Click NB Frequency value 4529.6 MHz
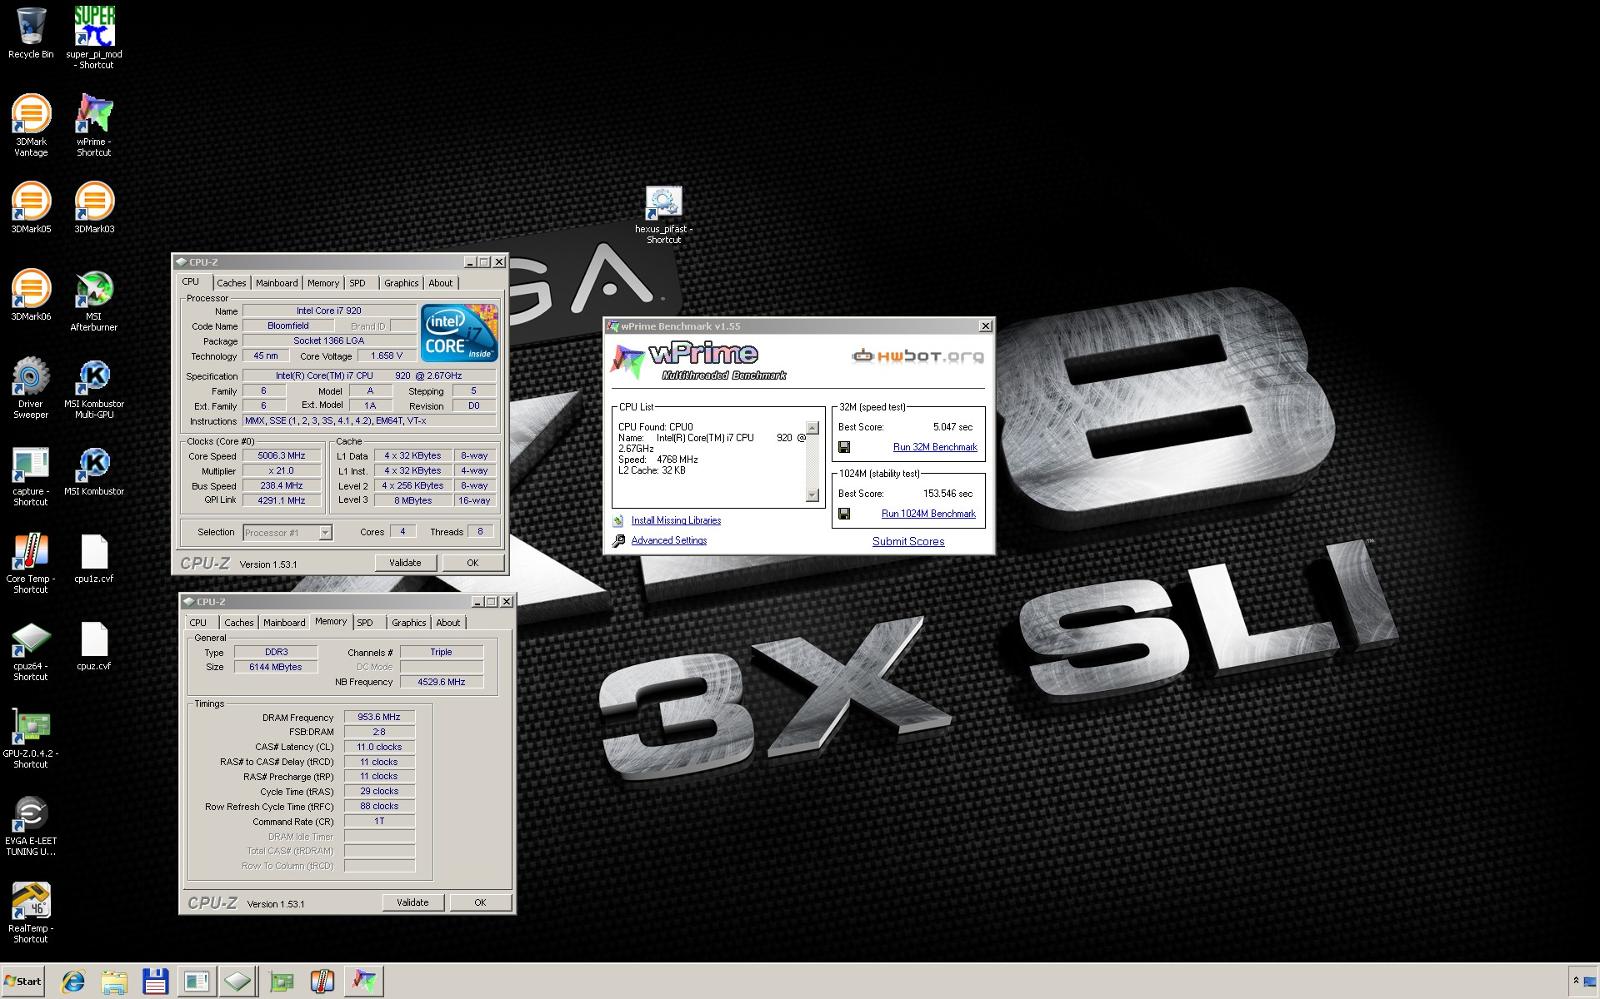 (441, 682)
